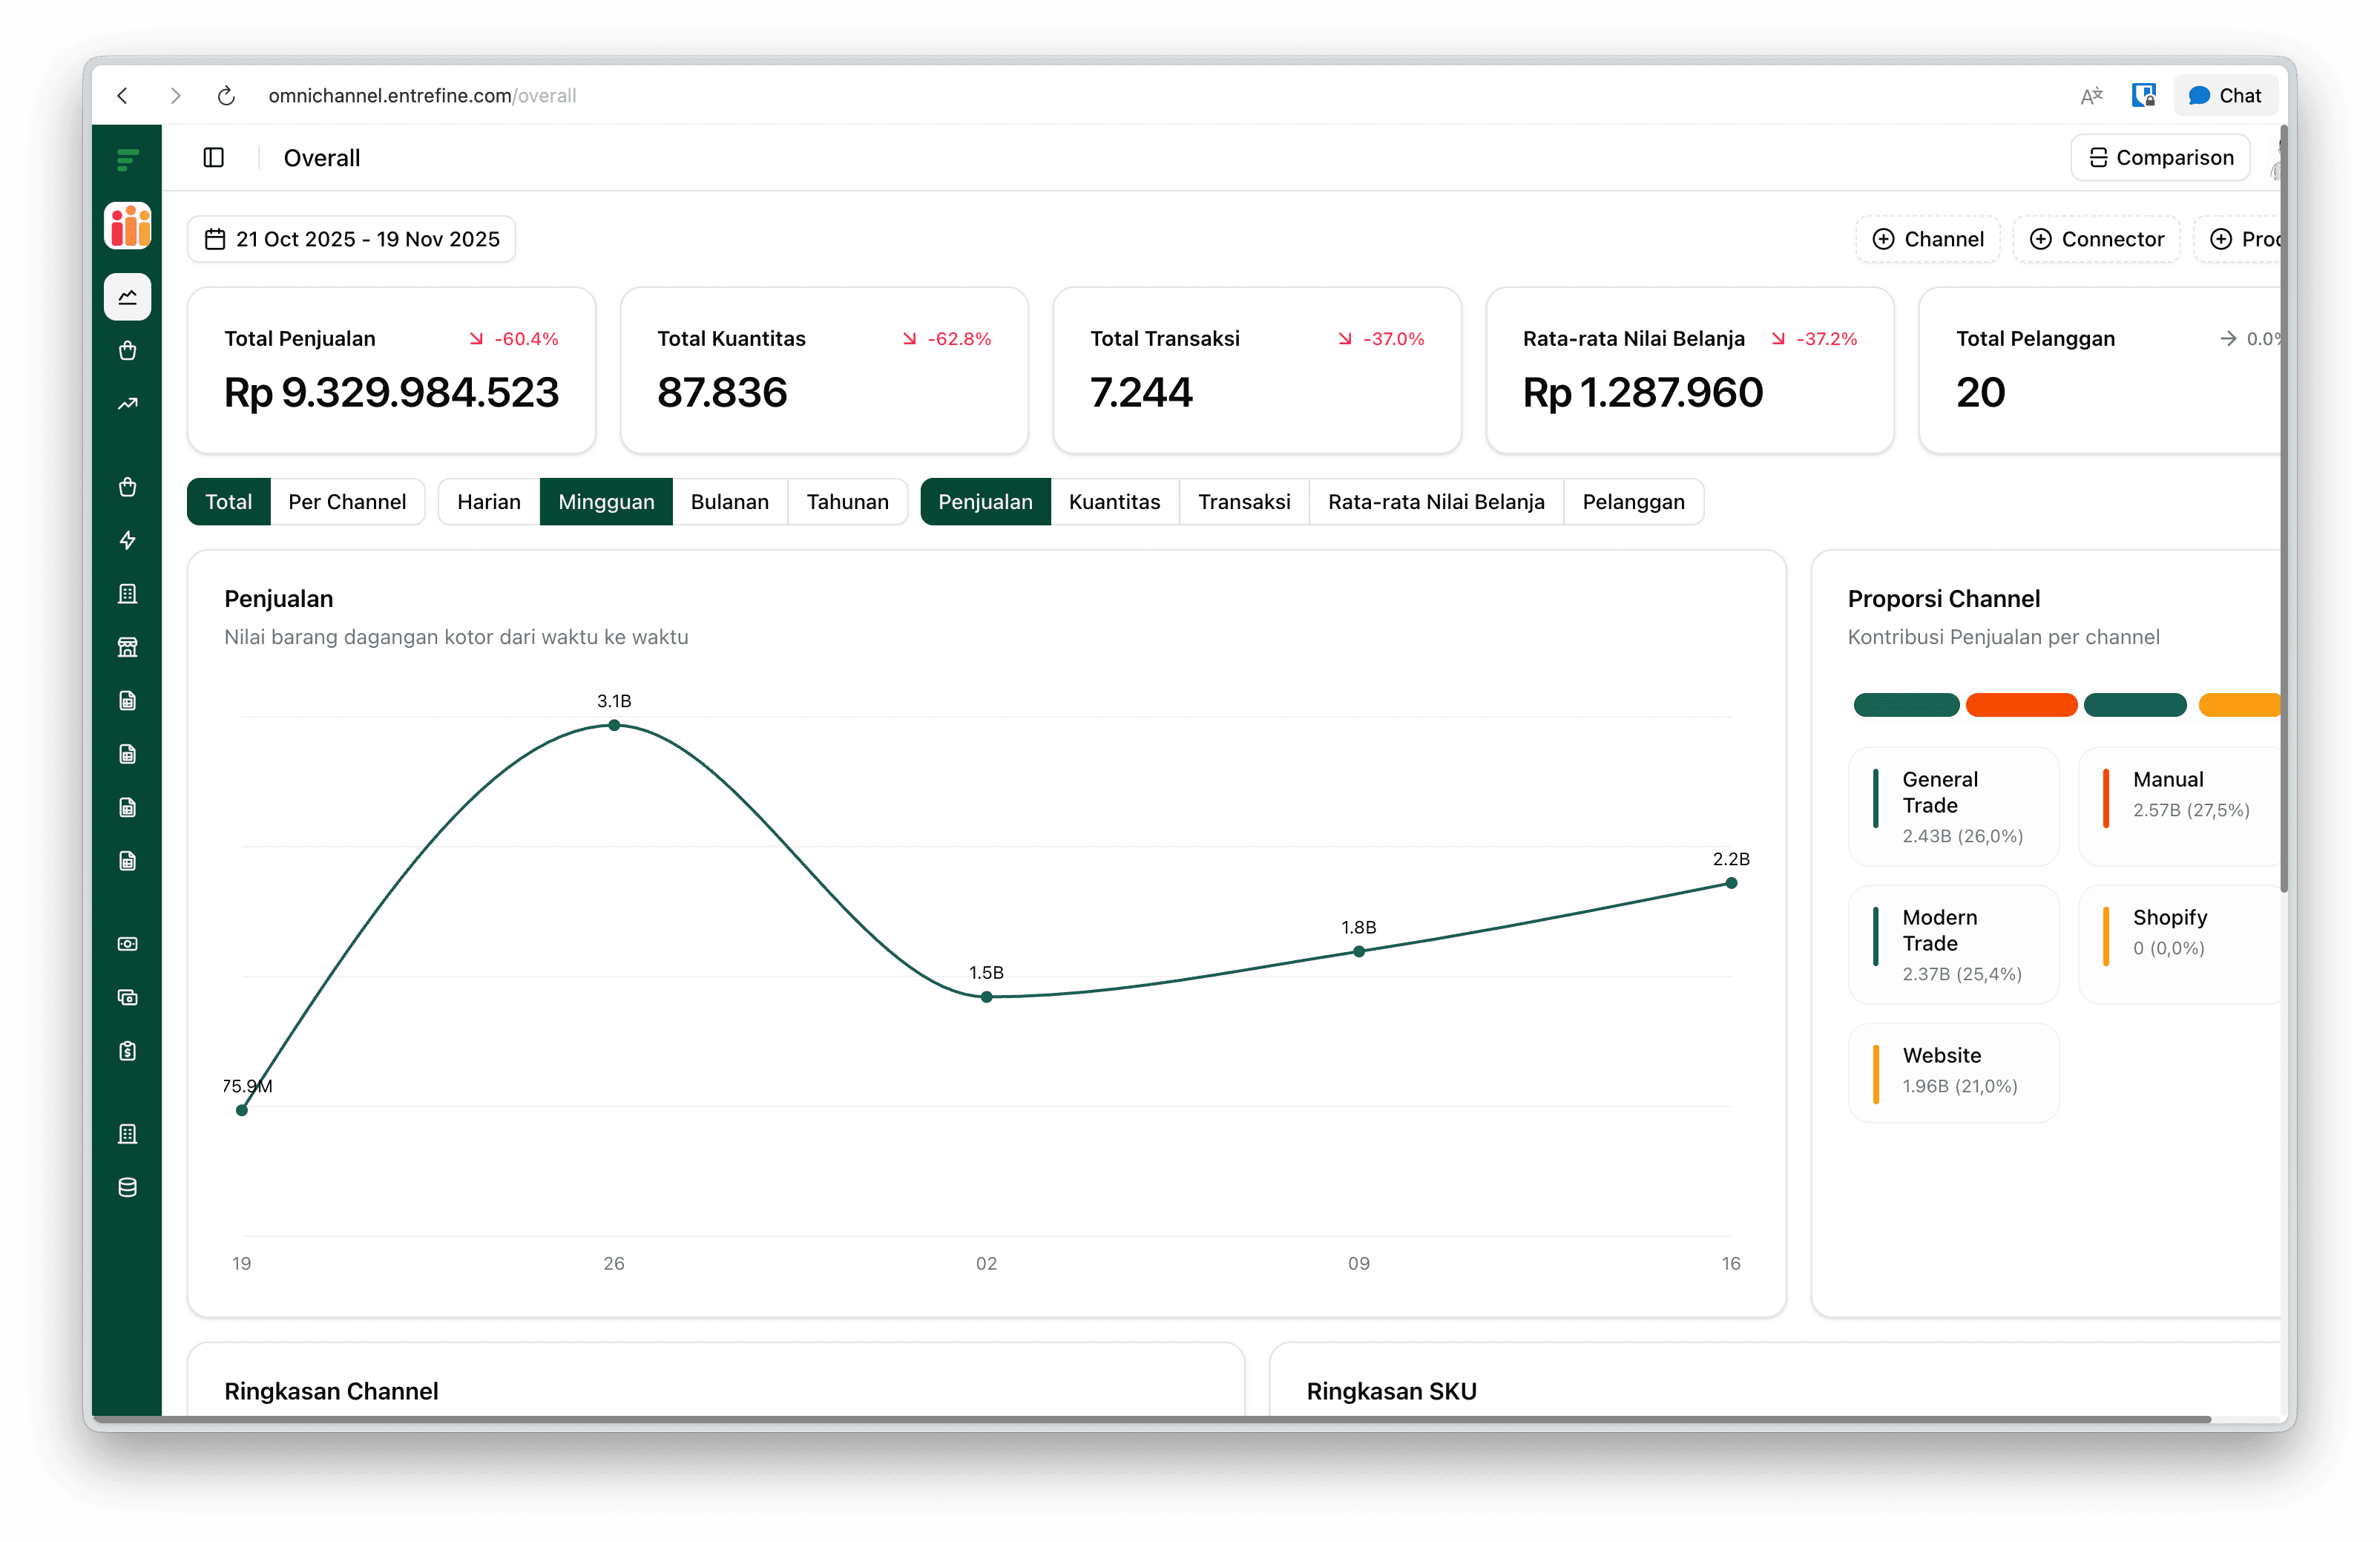Switch to Per Channel view

[x=347, y=501]
